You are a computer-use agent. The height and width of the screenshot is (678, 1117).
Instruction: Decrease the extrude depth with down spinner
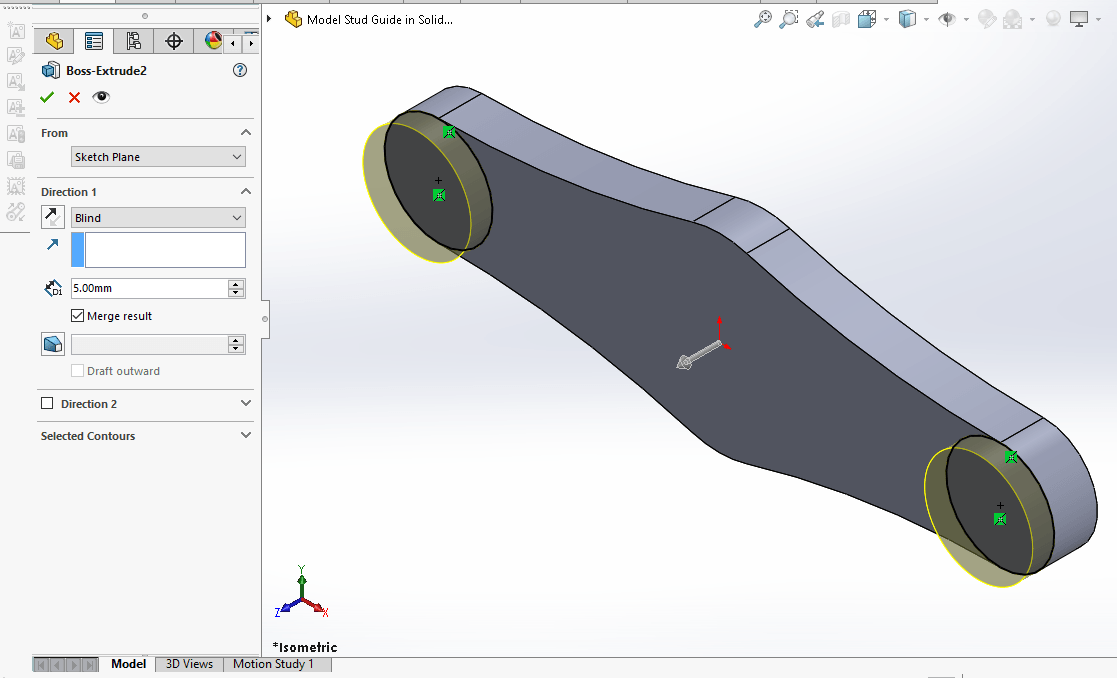coord(236,293)
